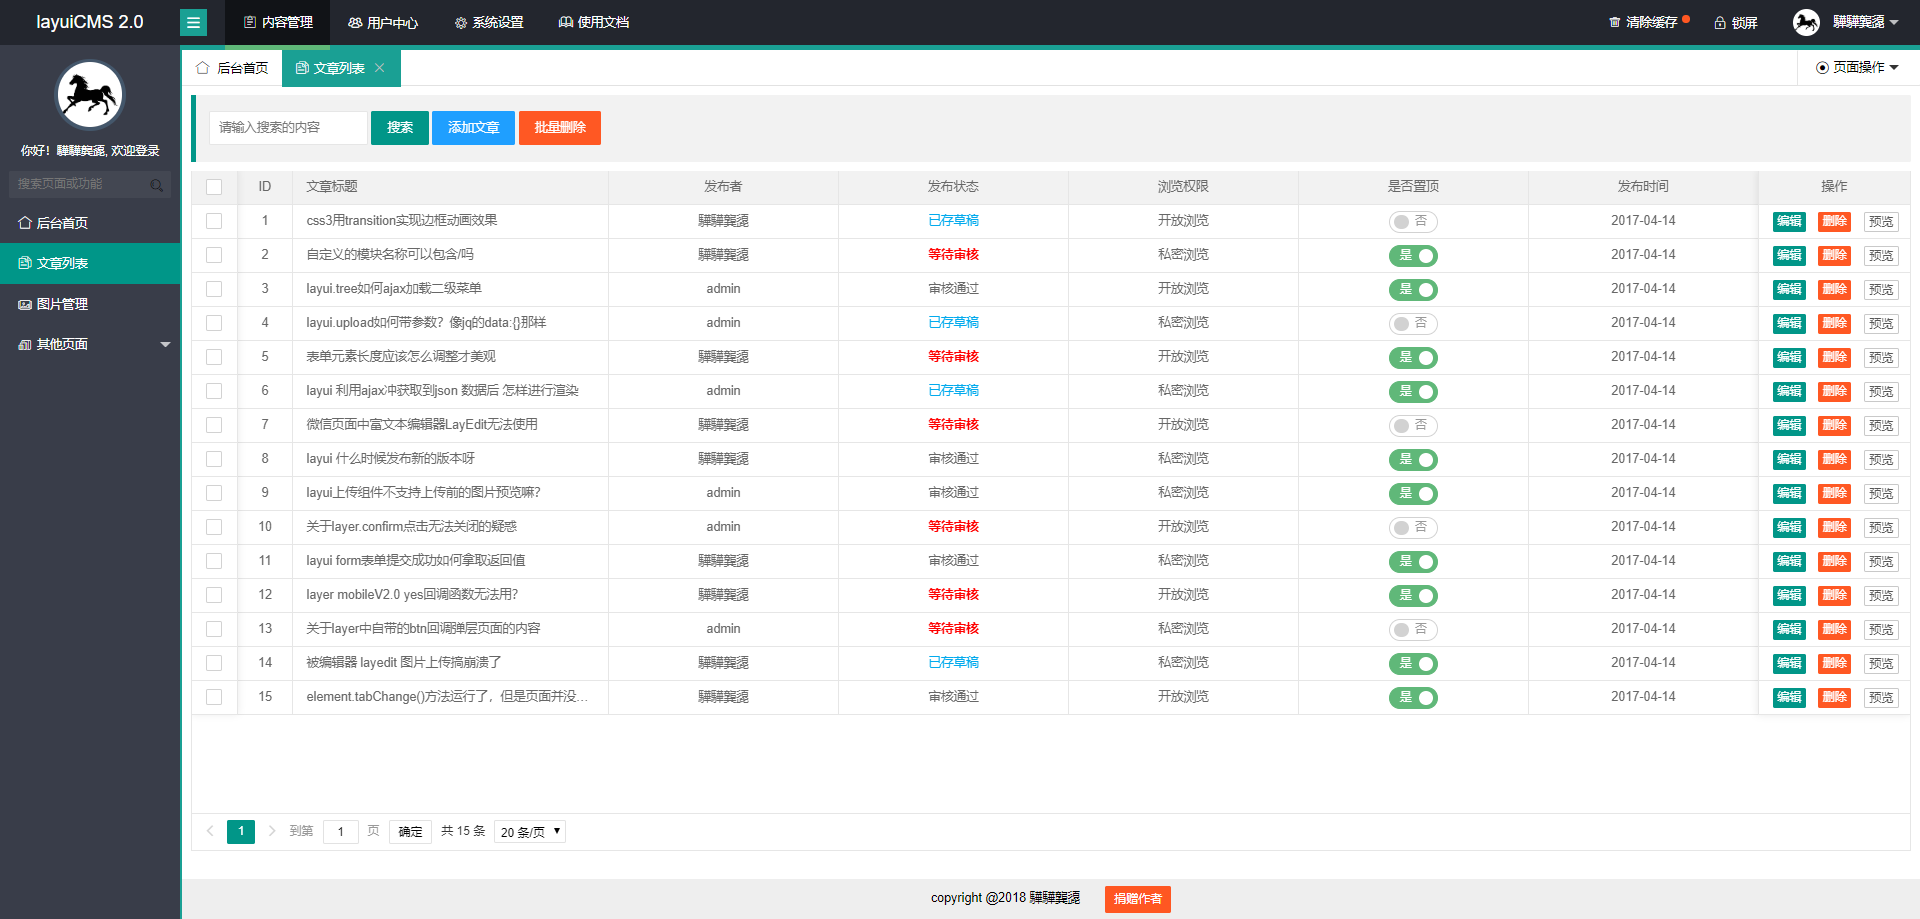Click the 添加文章 button
This screenshot has height=919, width=1920.
coord(473,128)
